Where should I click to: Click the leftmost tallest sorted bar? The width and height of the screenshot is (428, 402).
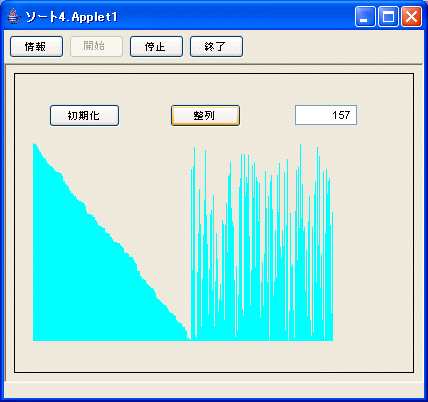coord(34,242)
